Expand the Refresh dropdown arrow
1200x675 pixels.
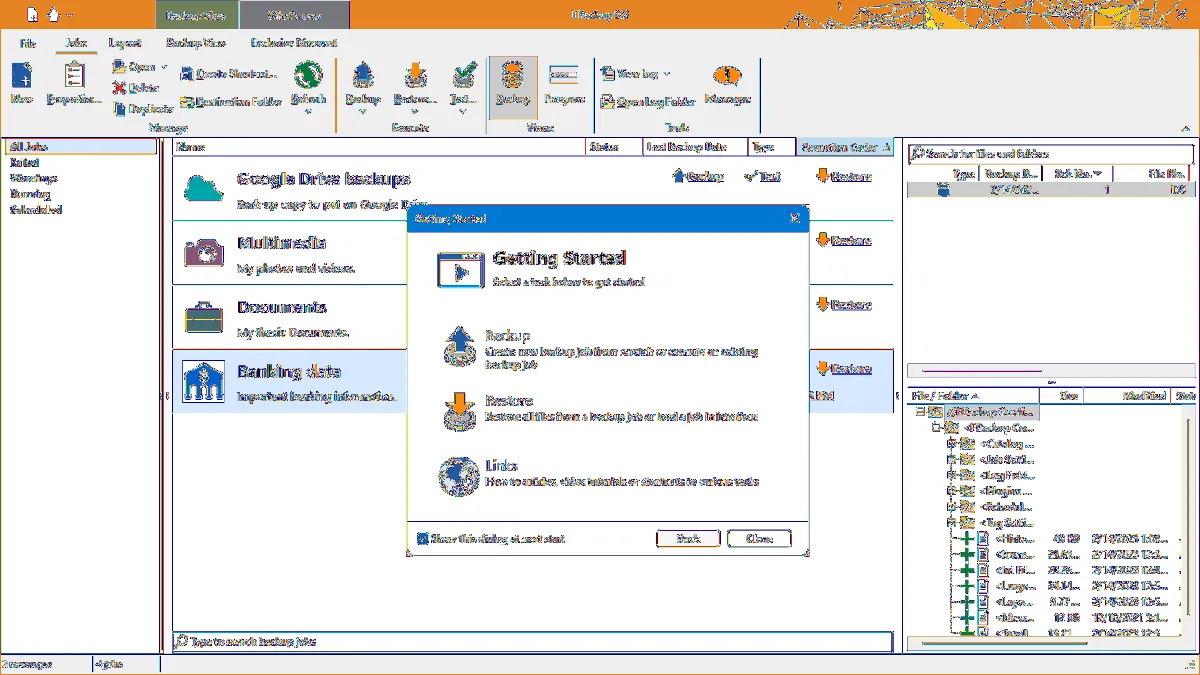click(x=308, y=111)
